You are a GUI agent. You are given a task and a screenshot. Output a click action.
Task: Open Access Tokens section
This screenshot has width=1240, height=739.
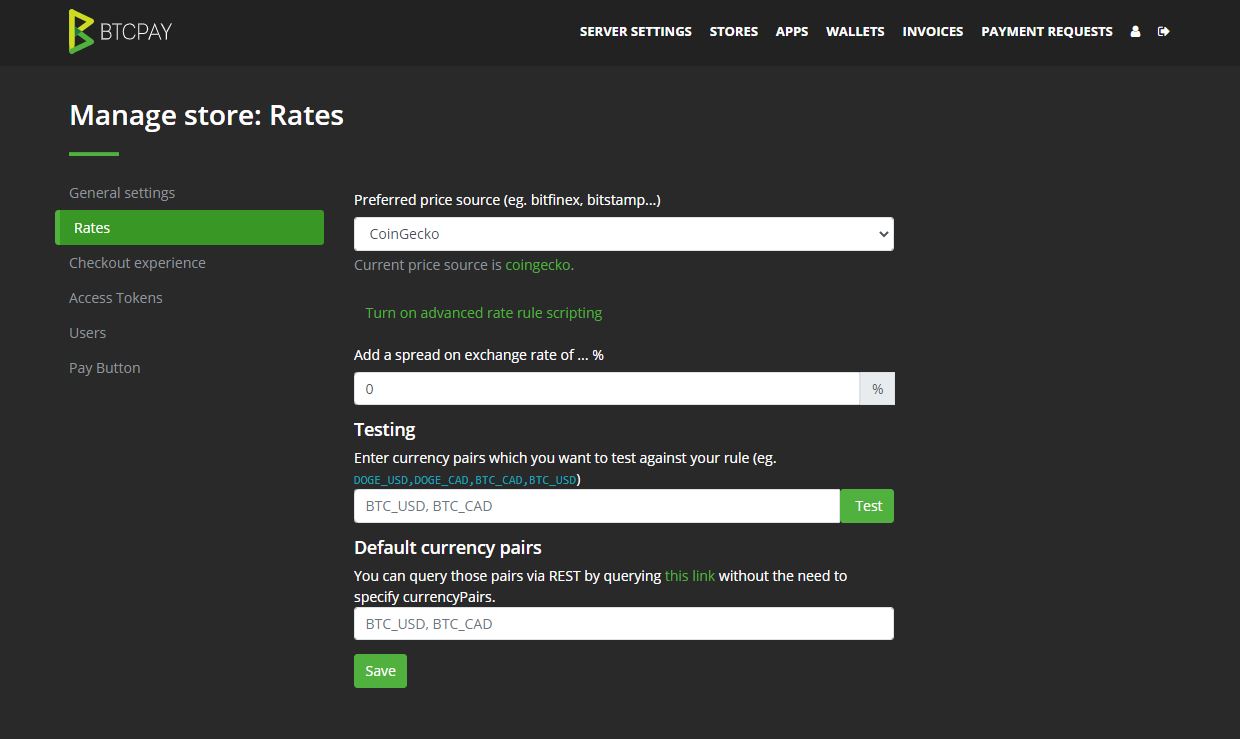point(116,298)
